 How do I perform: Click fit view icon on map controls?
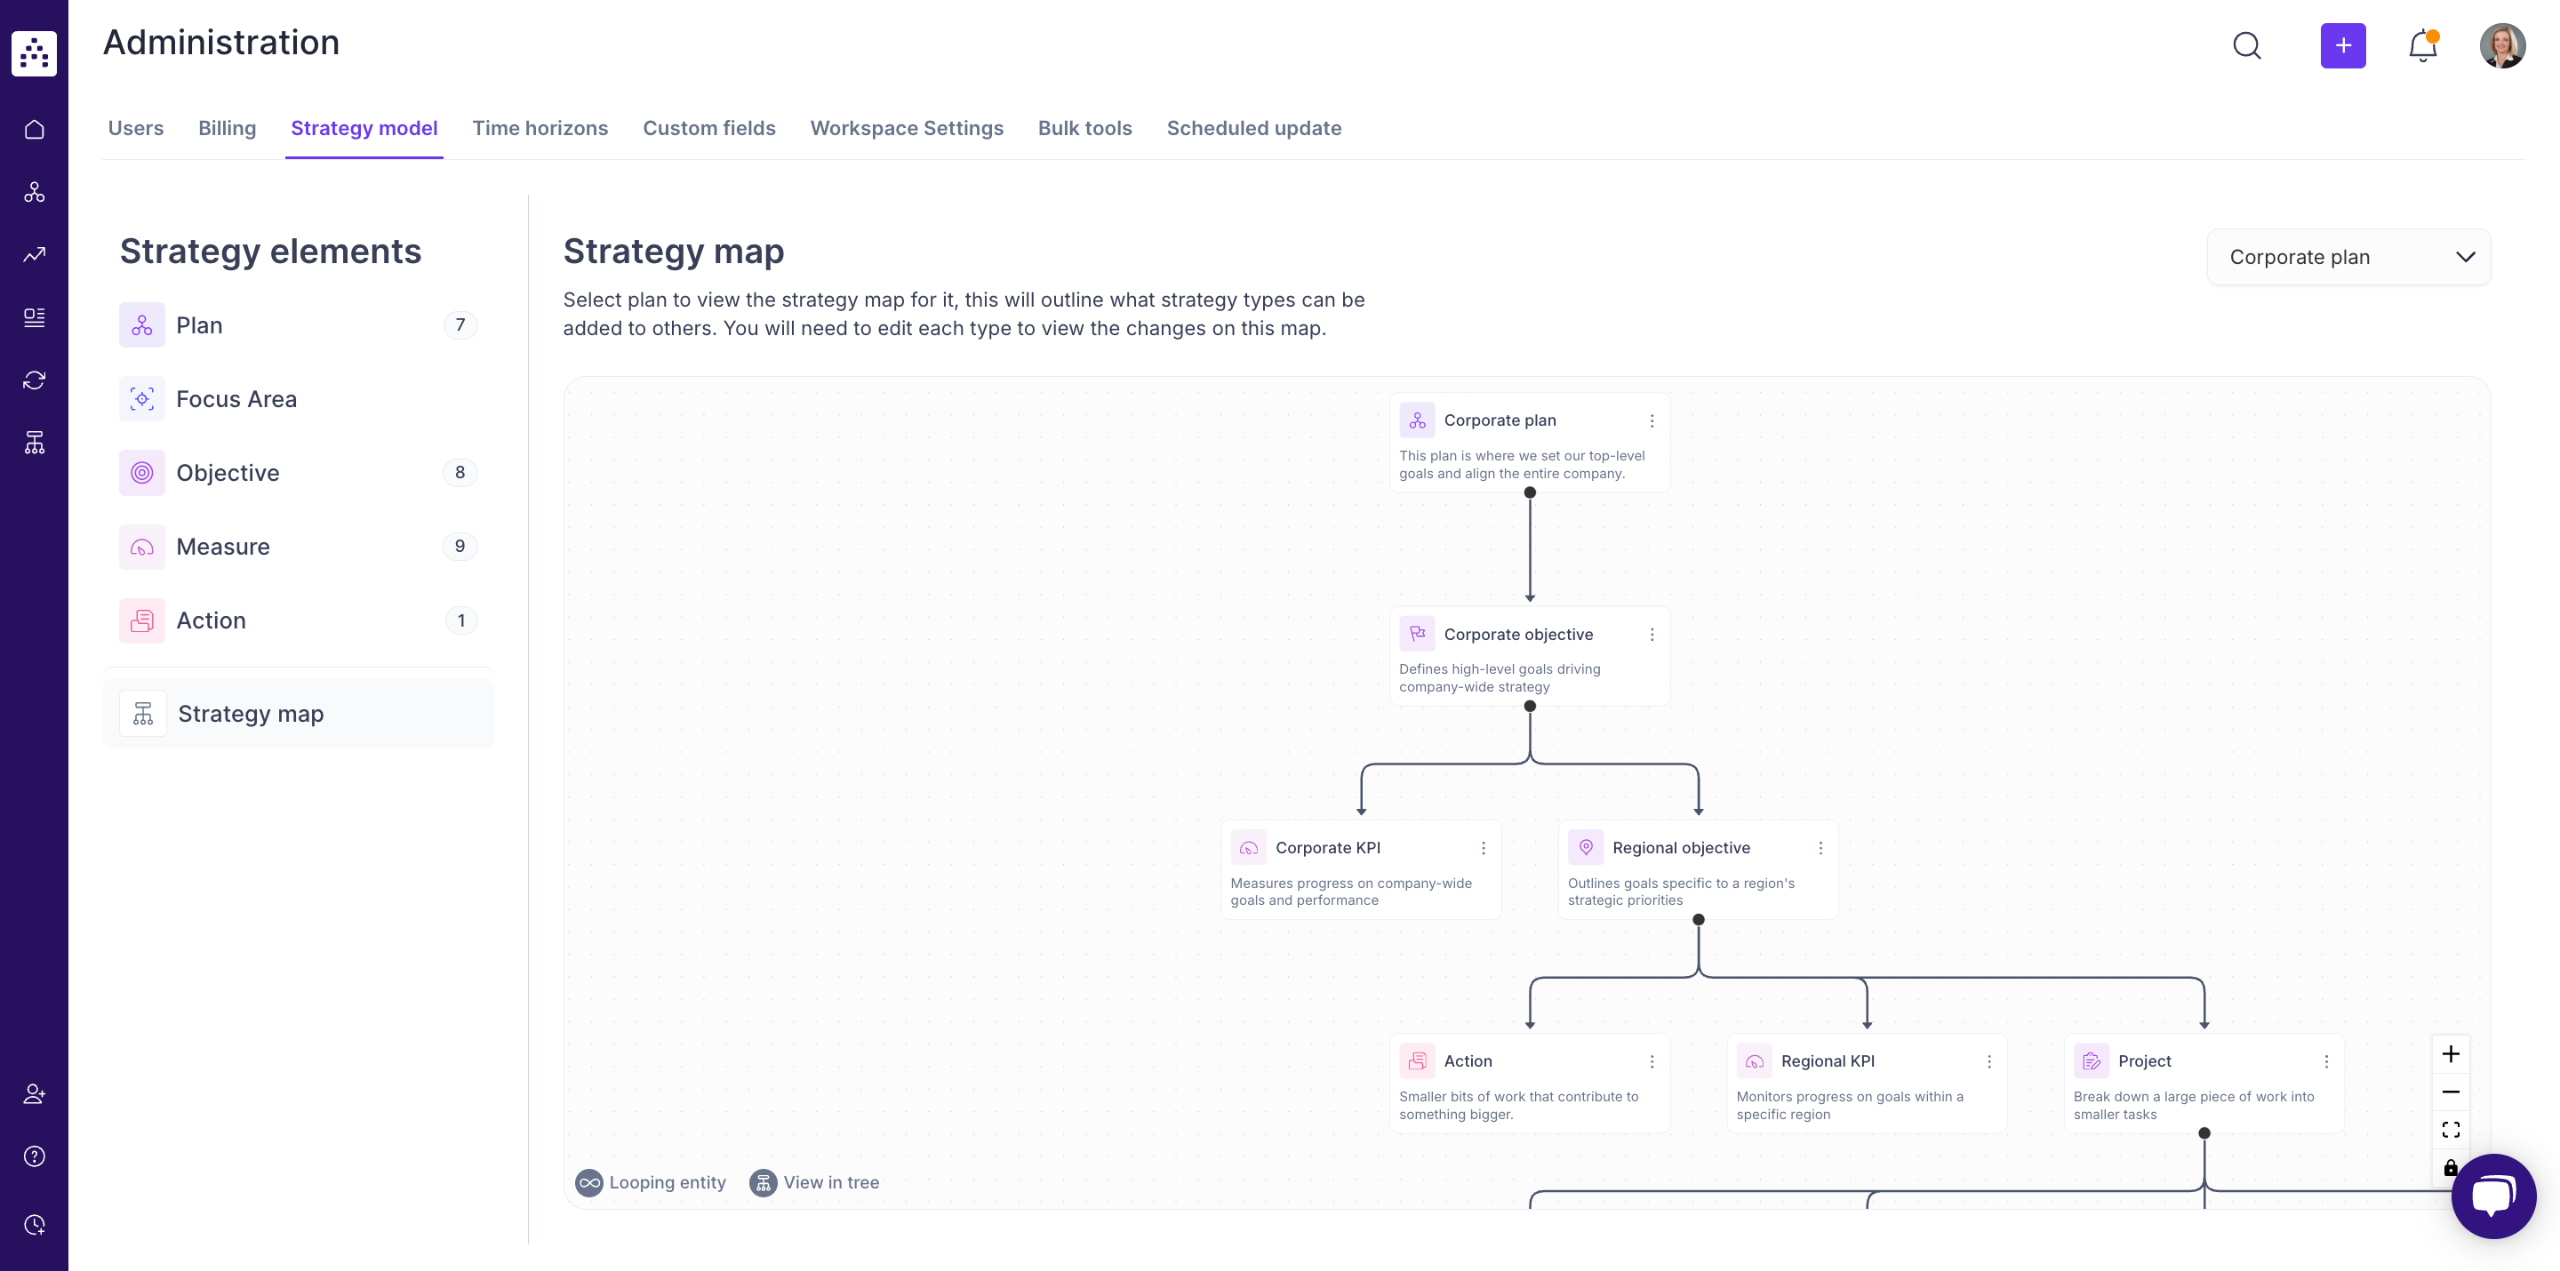[x=2450, y=1129]
